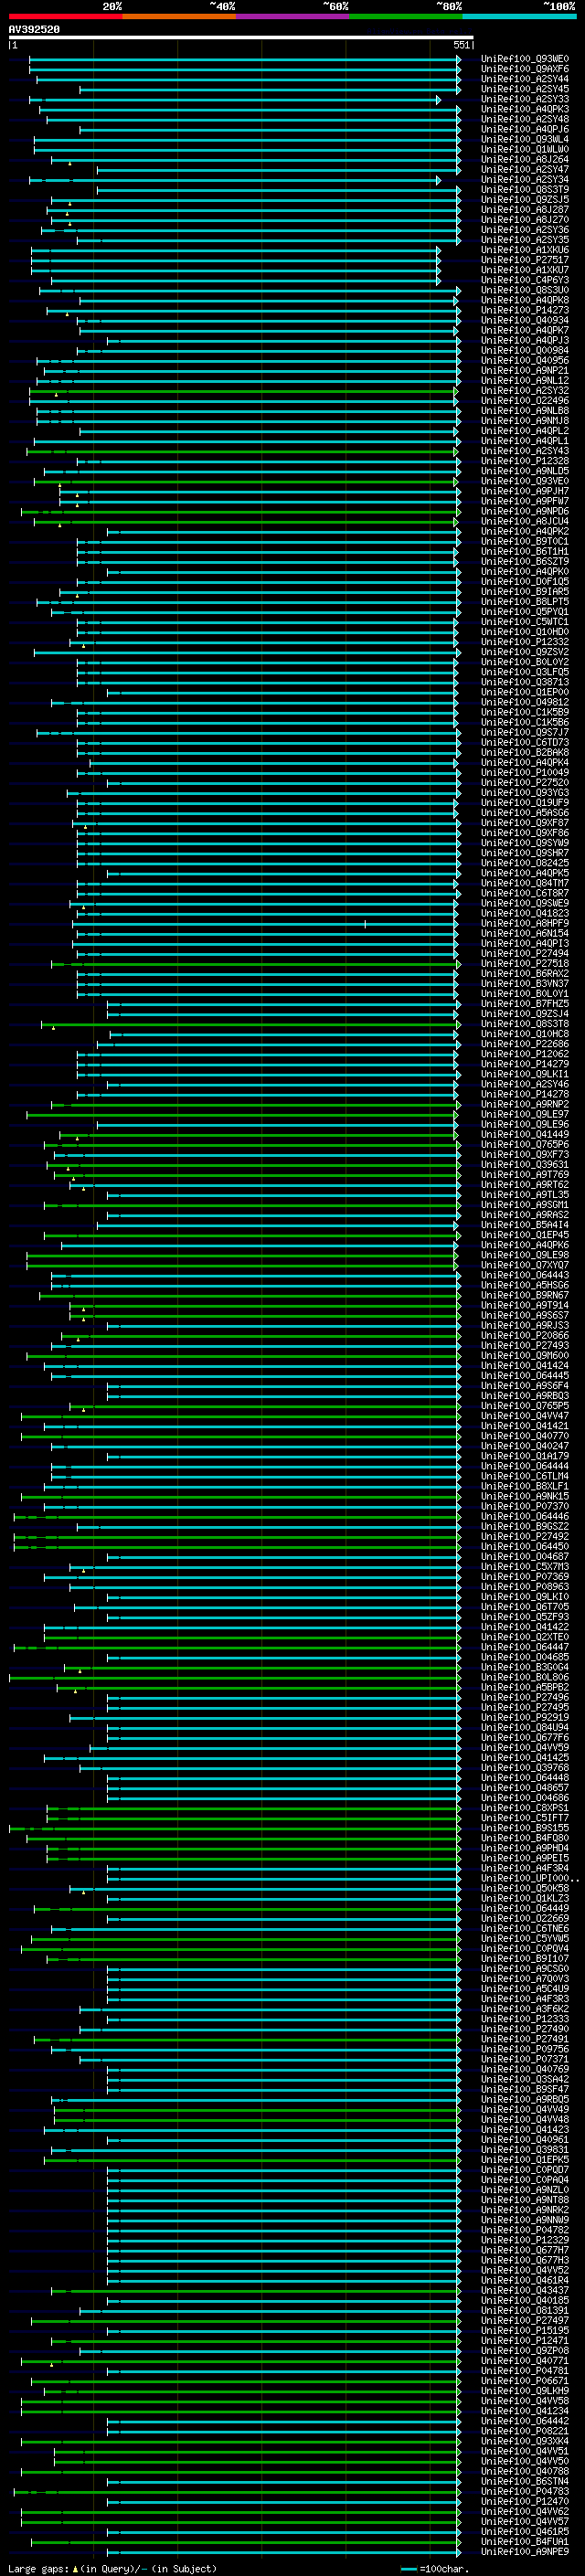Screen dimensions: 585x2576
Task: Click the query end position 551
Action: pos(461,45)
